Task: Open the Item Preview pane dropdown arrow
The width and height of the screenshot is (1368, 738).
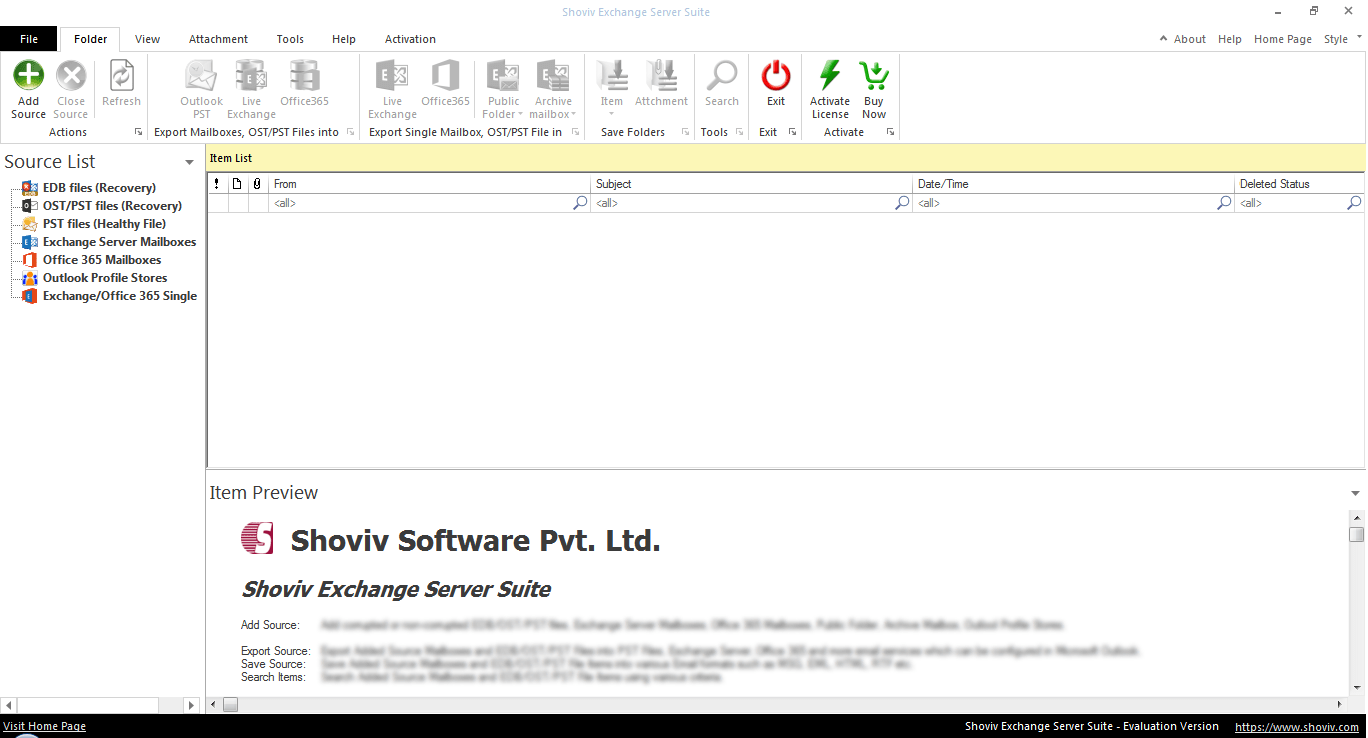Action: [x=1356, y=493]
